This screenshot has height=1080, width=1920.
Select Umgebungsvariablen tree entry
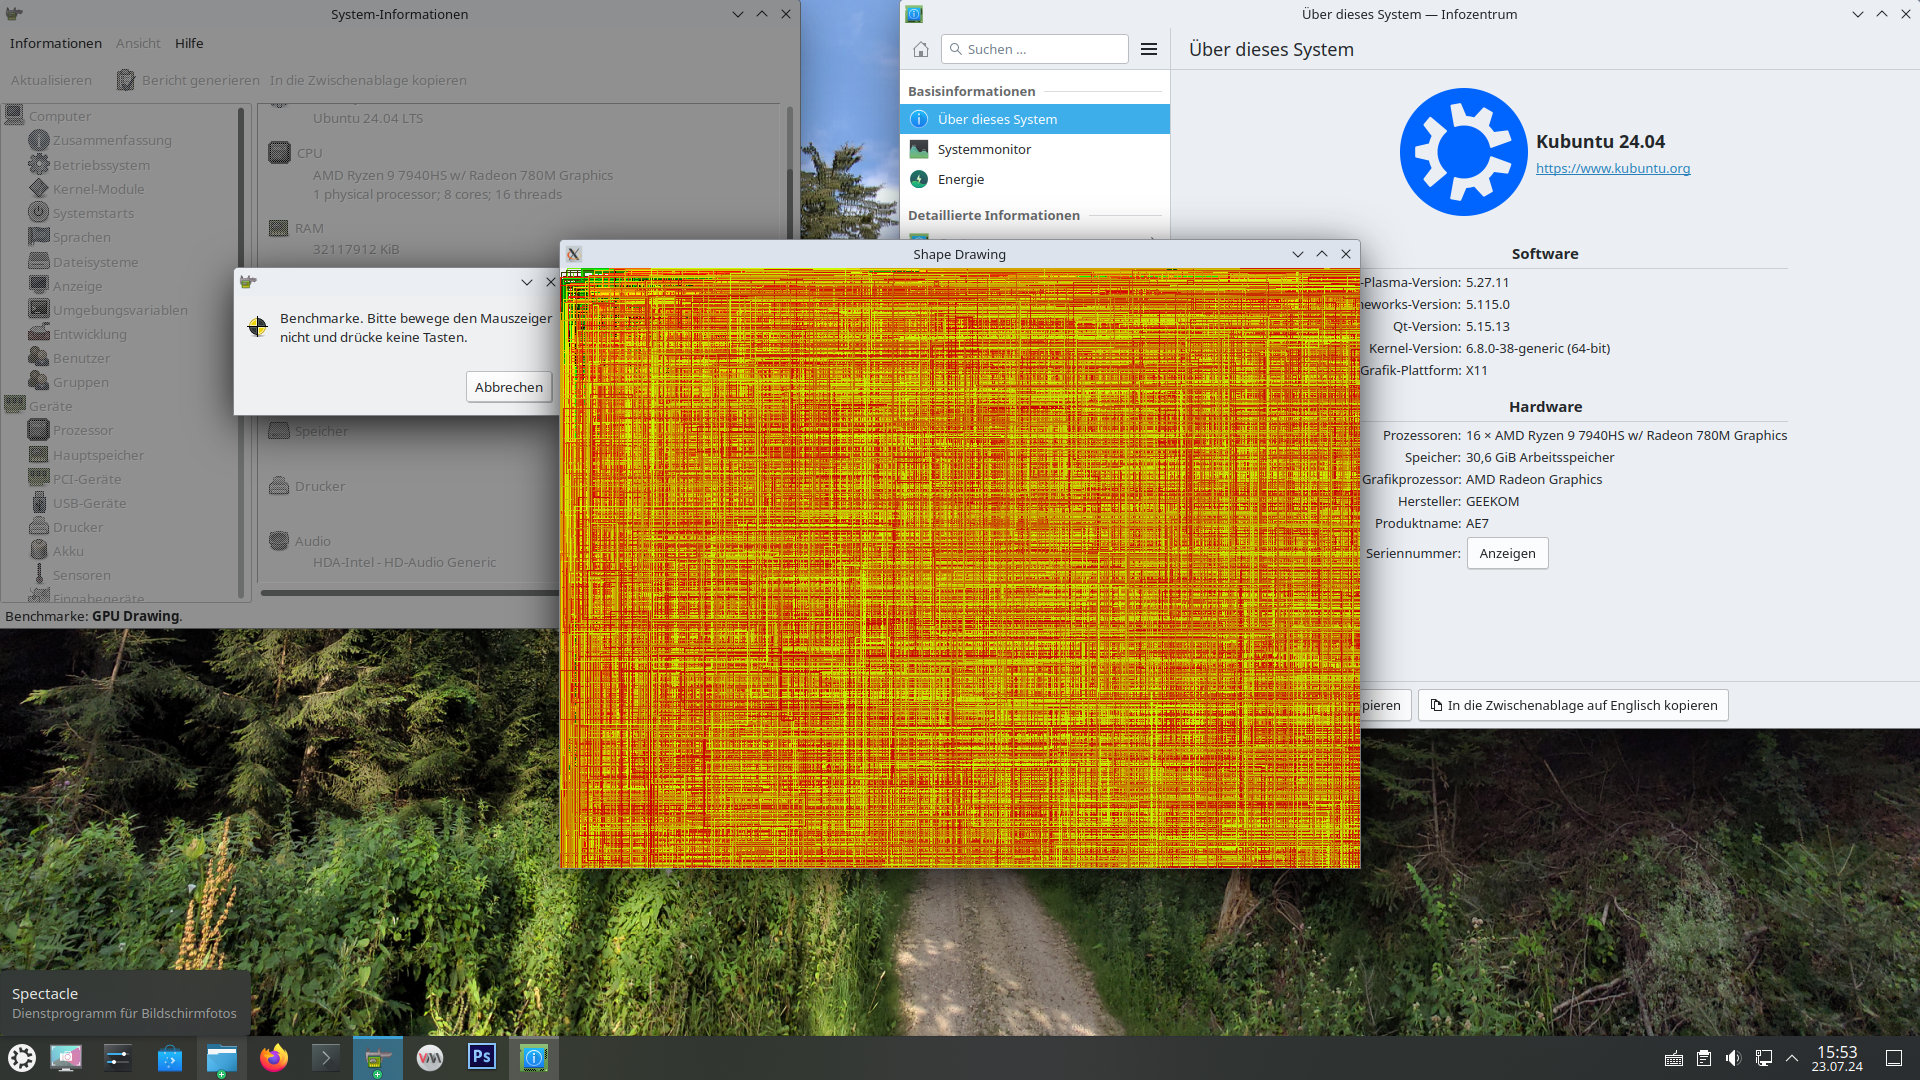pyautogui.click(x=120, y=310)
